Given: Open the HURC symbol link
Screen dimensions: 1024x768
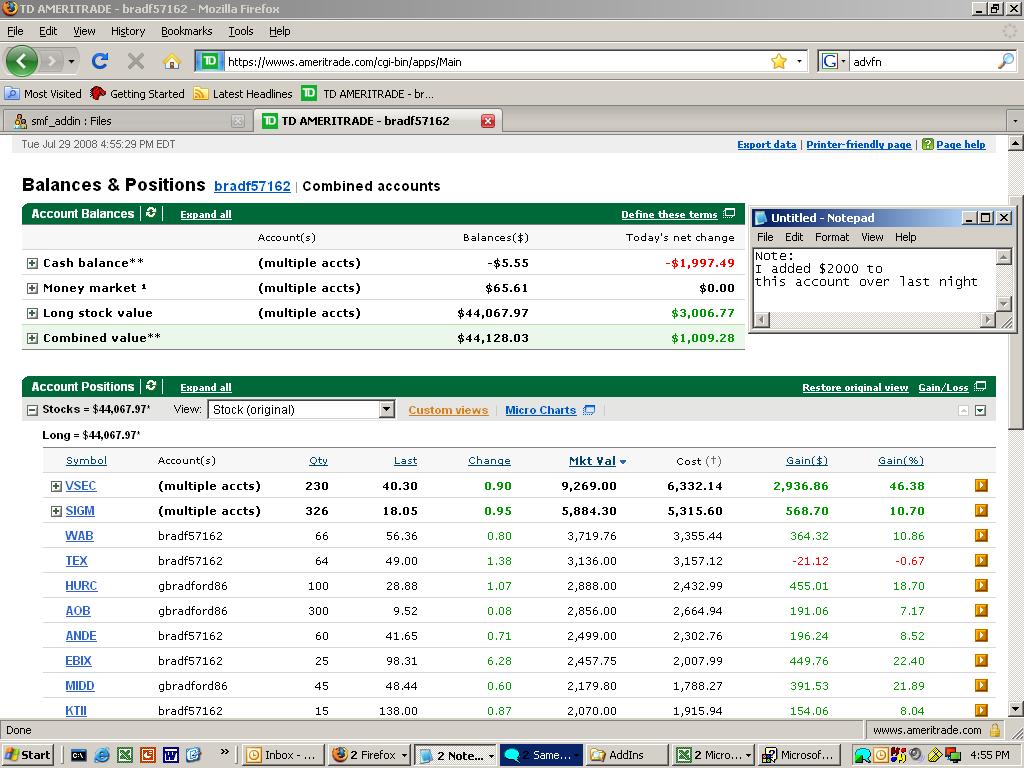Looking at the screenshot, I should pos(81,586).
